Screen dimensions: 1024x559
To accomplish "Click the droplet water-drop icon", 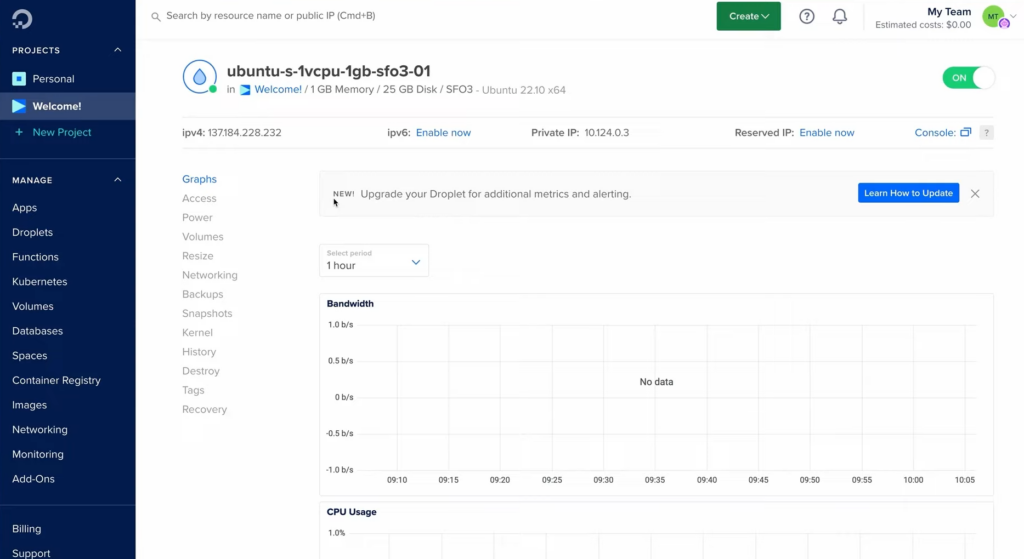I will click(200, 76).
